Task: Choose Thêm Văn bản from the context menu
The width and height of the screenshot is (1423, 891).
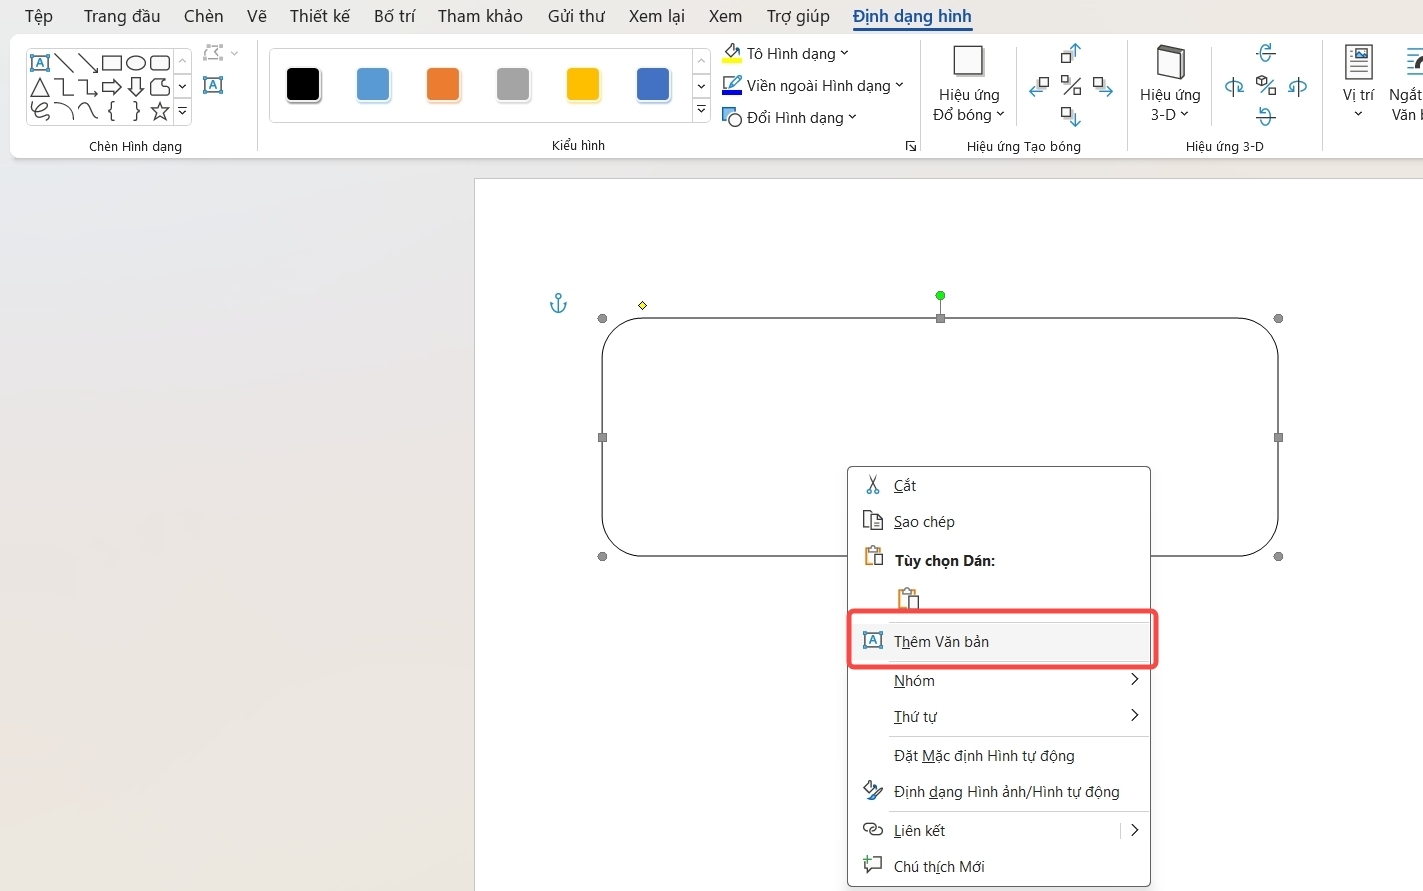Action: [x=999, y=641]
